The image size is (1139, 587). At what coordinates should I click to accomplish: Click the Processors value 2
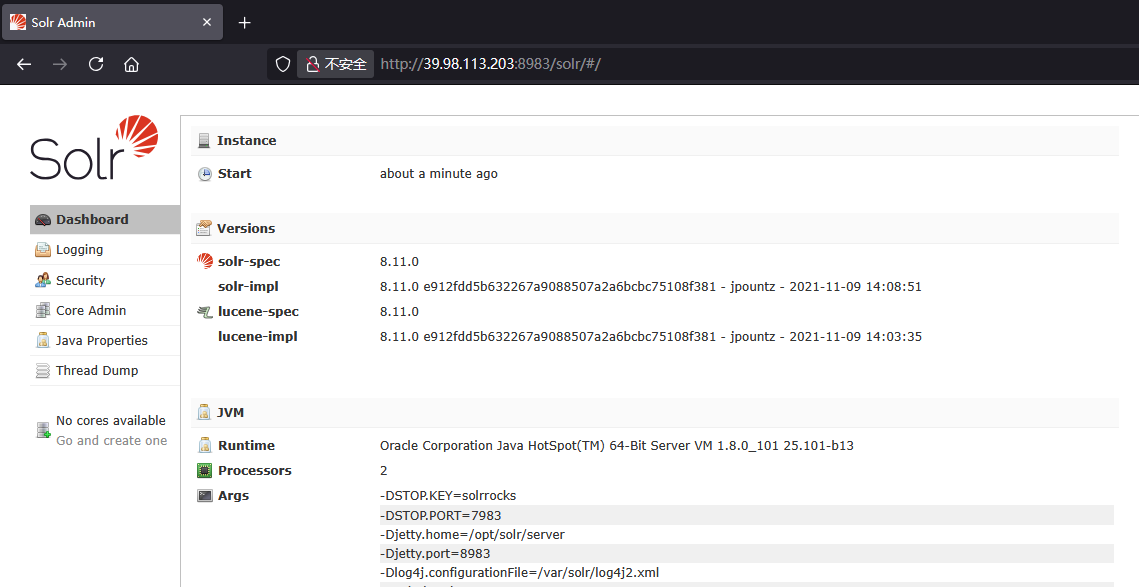tap(384, 471)
